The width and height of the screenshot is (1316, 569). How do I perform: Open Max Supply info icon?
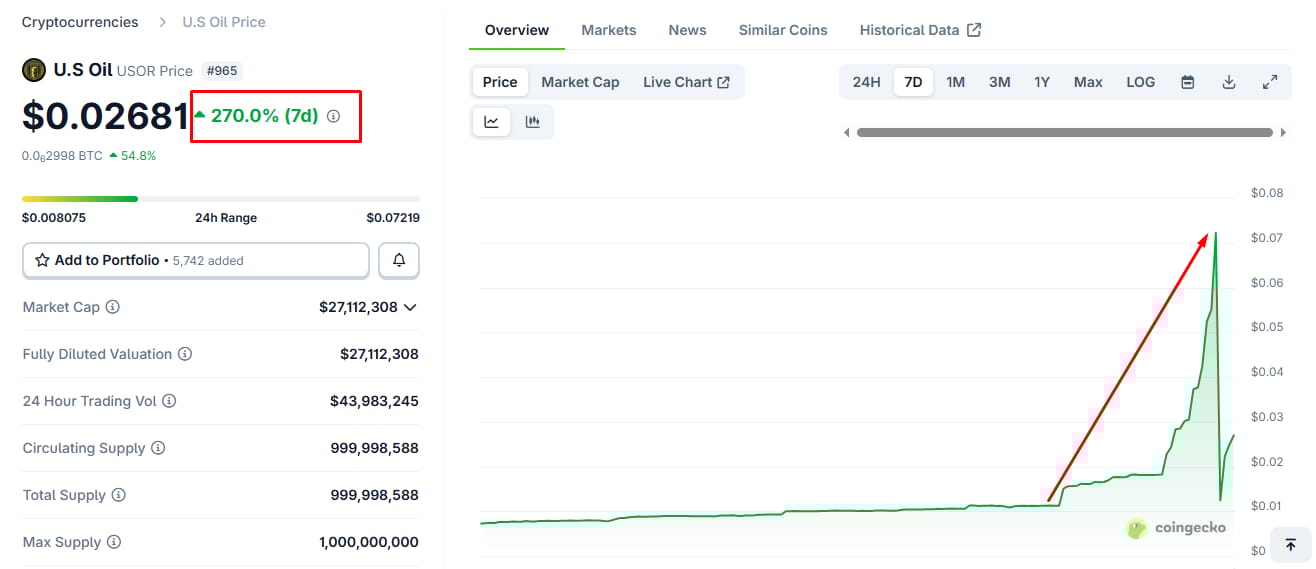click(114, 542)
